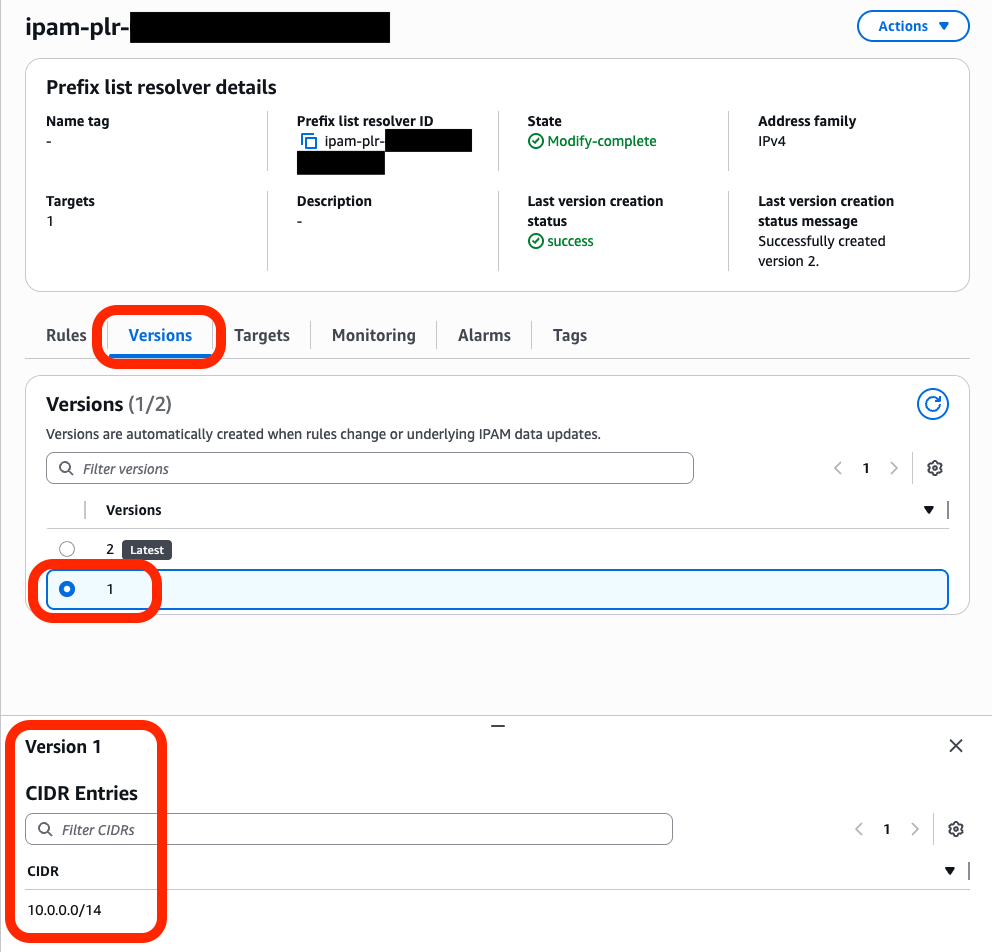The width and height of the screenshot is (992, 952).
Task: Go to next page of CIDR entries
Action: point(914,829)
